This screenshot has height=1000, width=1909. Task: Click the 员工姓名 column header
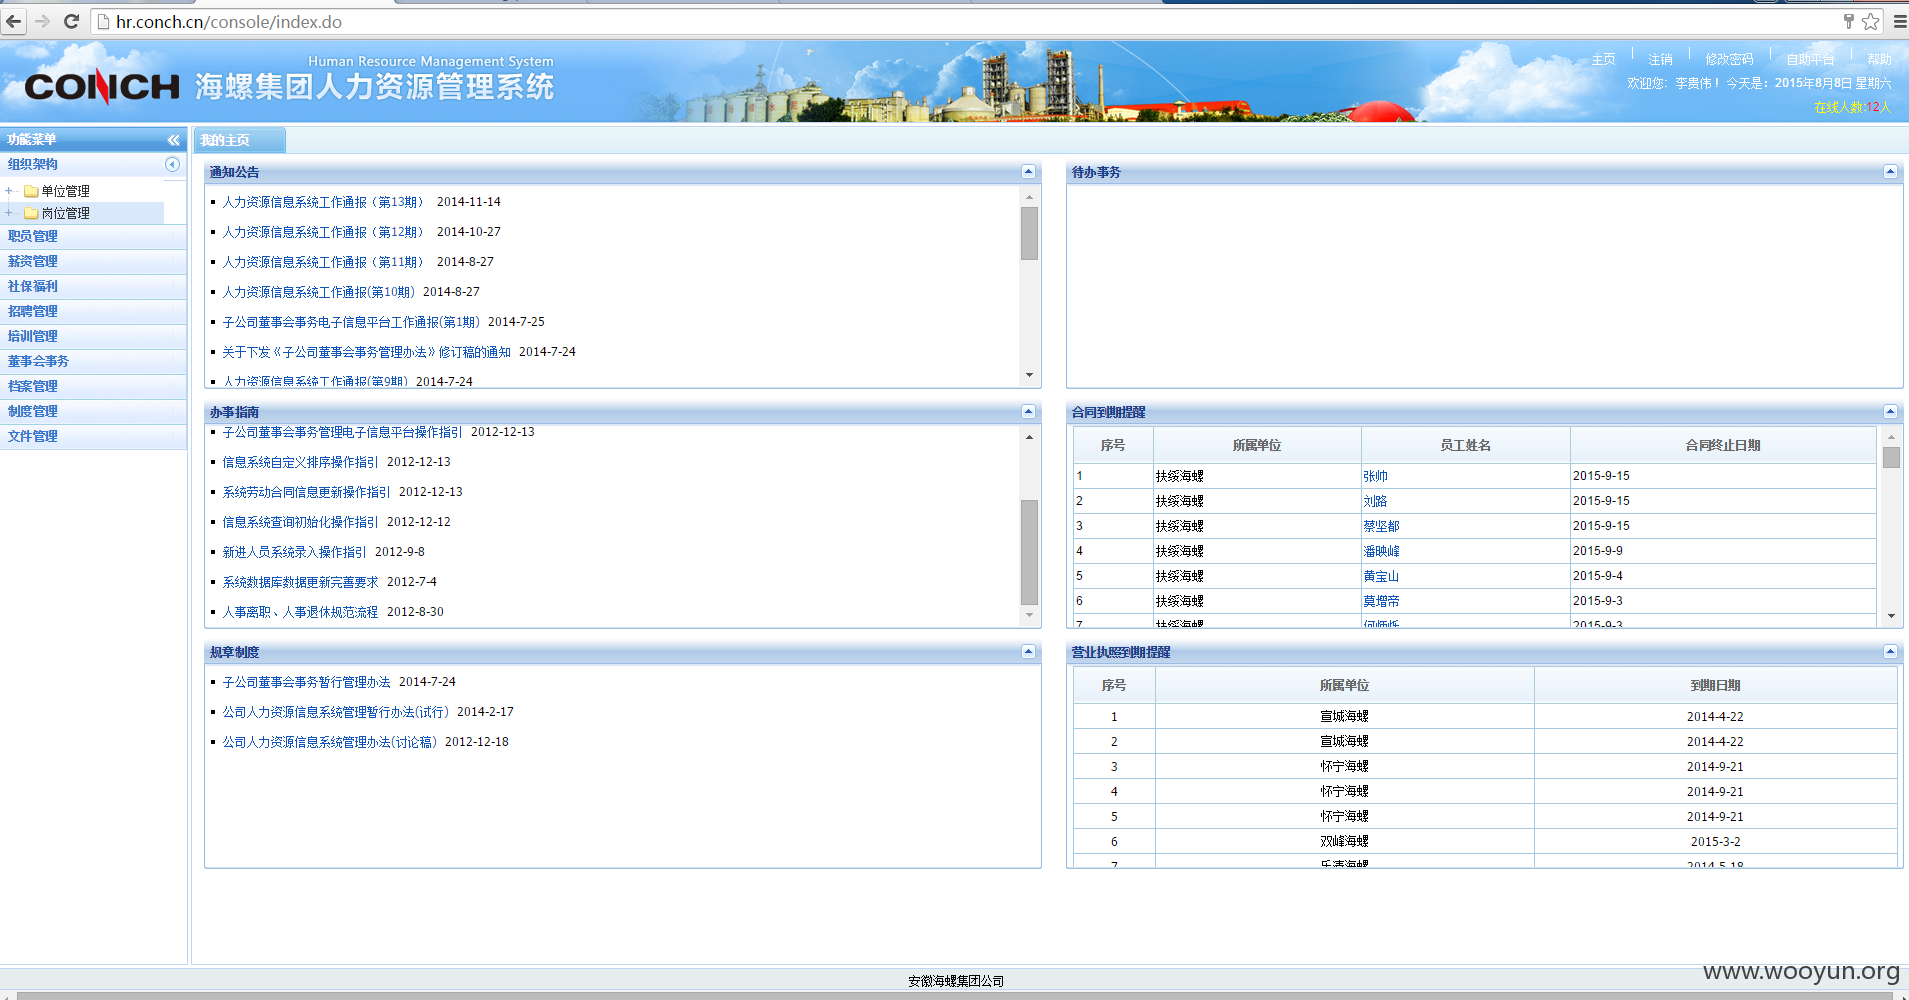(1465, 445)
